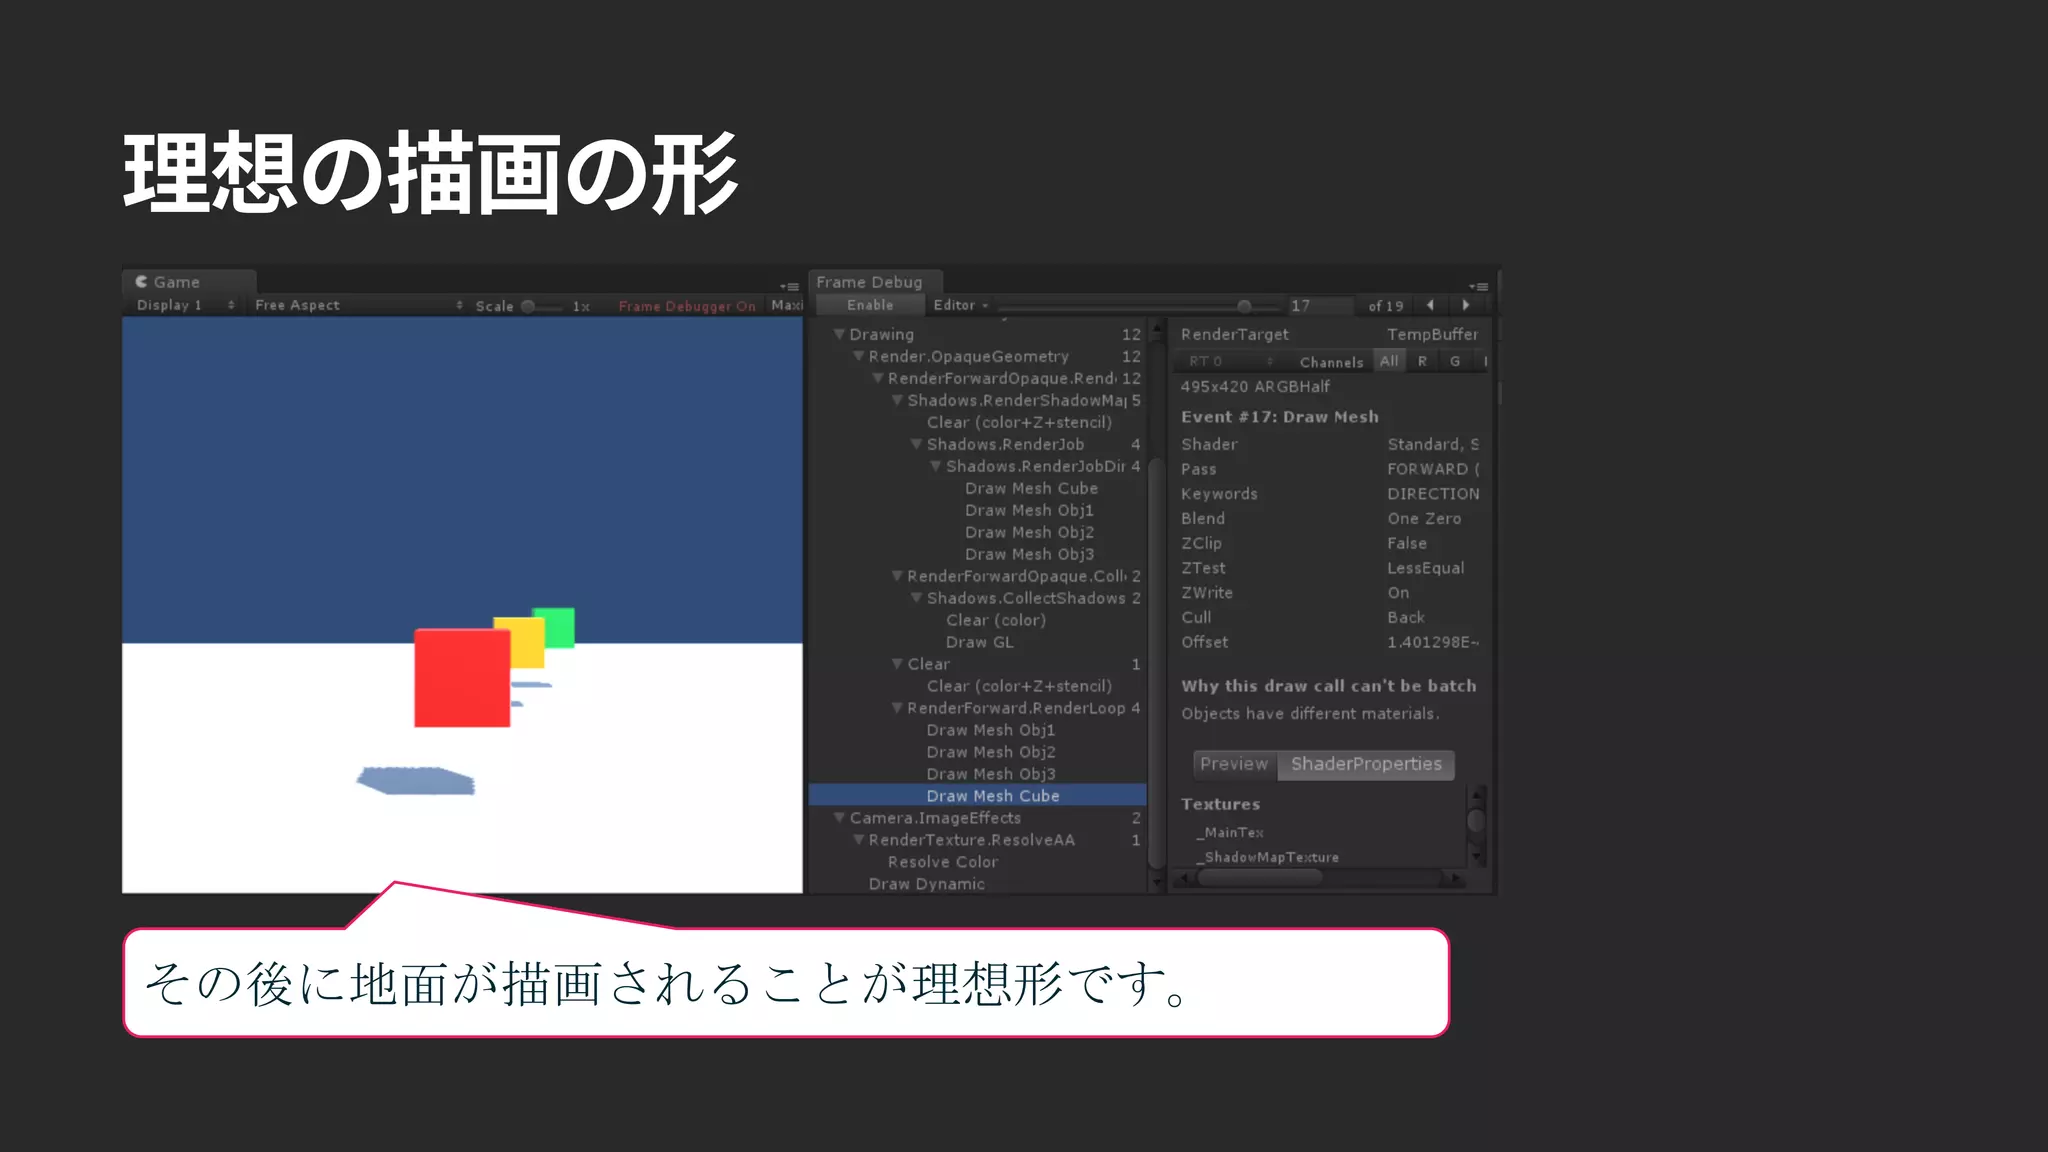Open the Display 1 dropdown

pos(185,305)
